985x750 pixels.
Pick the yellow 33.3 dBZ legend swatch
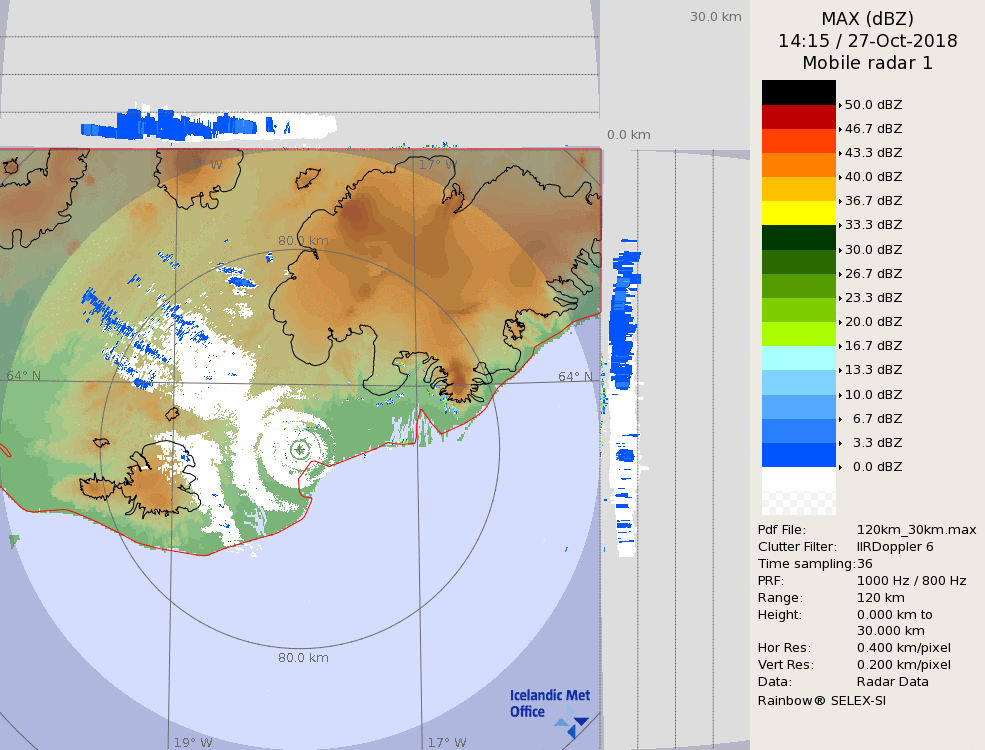point(798,213)
